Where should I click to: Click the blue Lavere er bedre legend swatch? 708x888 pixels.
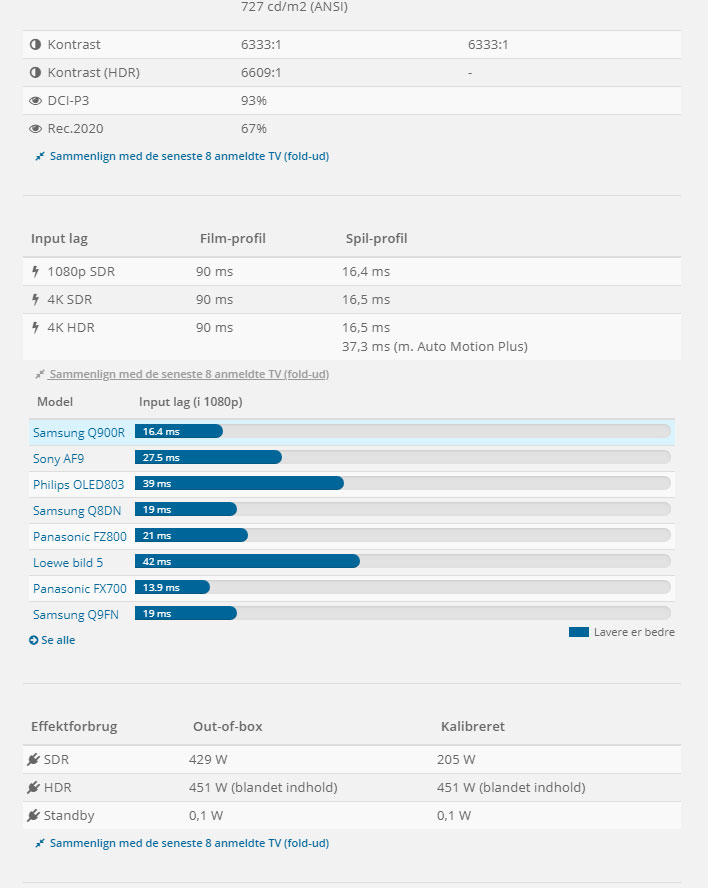pyautogui.click(x=579, y=632)
